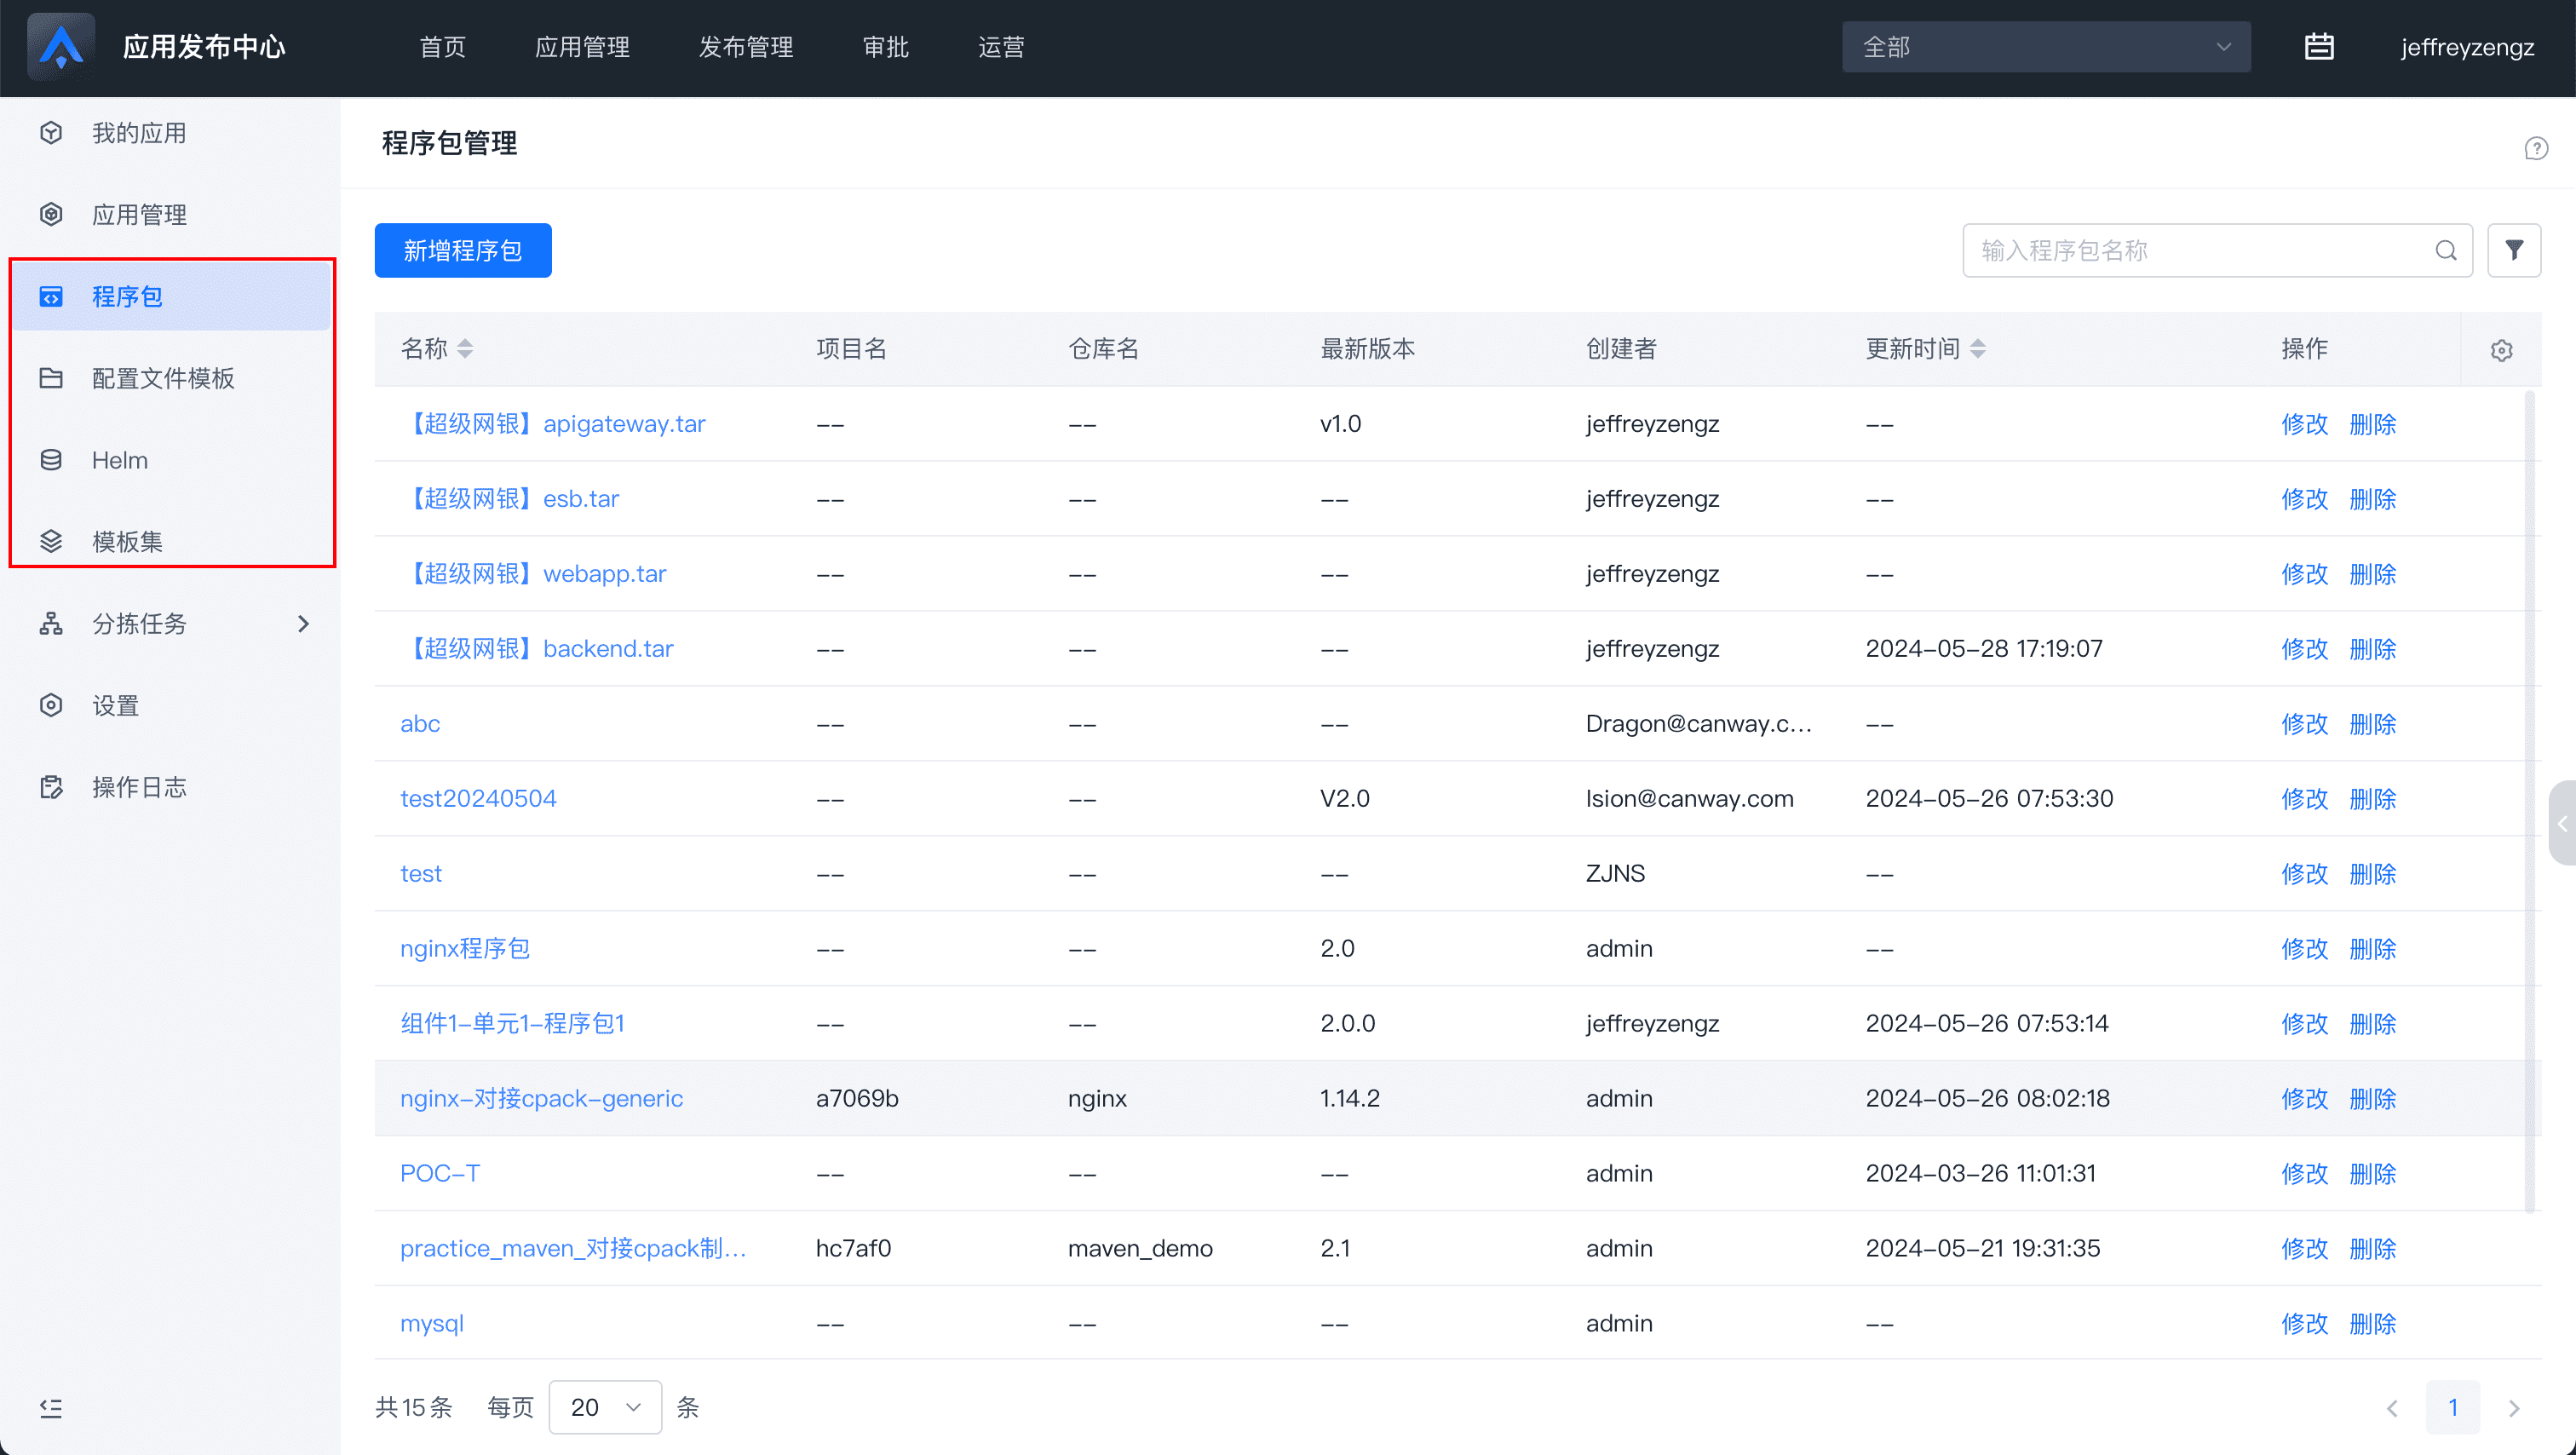The image size is (2576, 1455).
Task: Click the 程序包 sidebar icon
Action: coord(51,296)
